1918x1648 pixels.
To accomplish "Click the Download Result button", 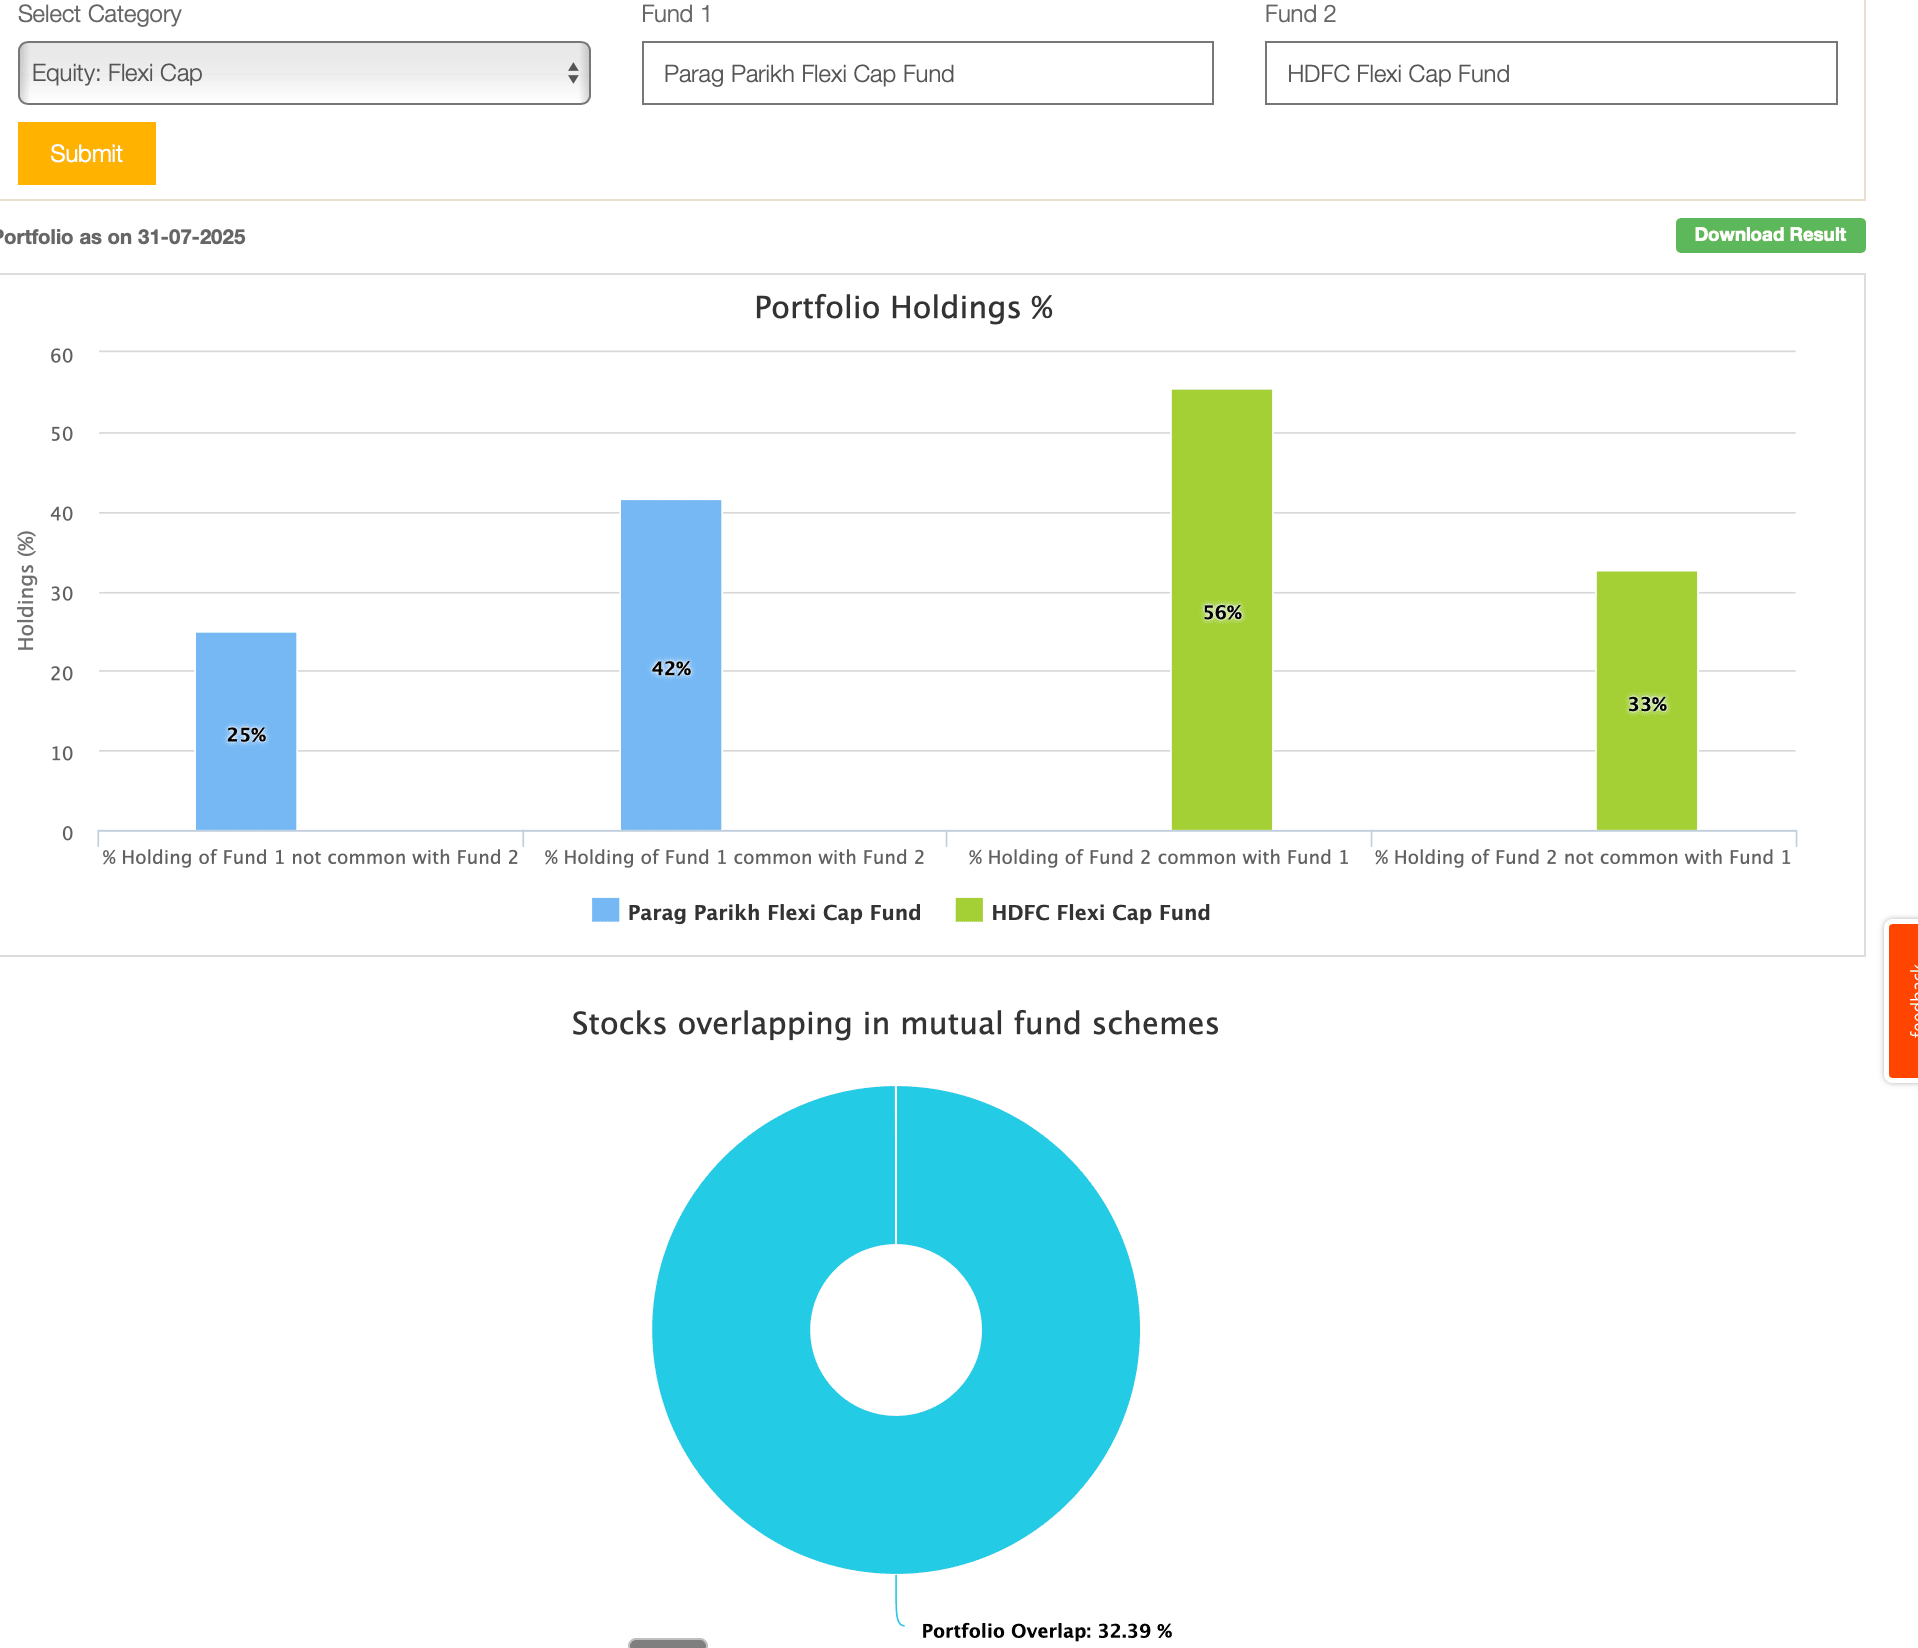I will pyautogui.click(x=1769, y=235).
